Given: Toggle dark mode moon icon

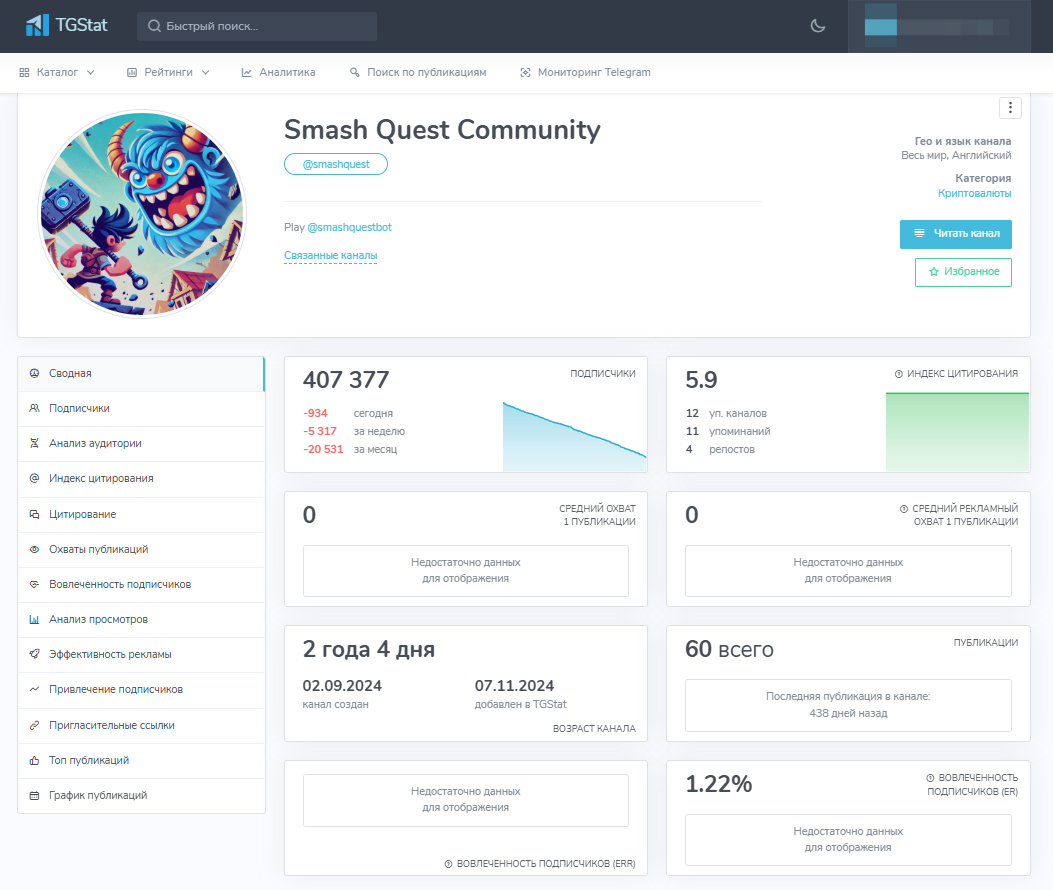Looking at the screenshot, I should tap(817, 26).
